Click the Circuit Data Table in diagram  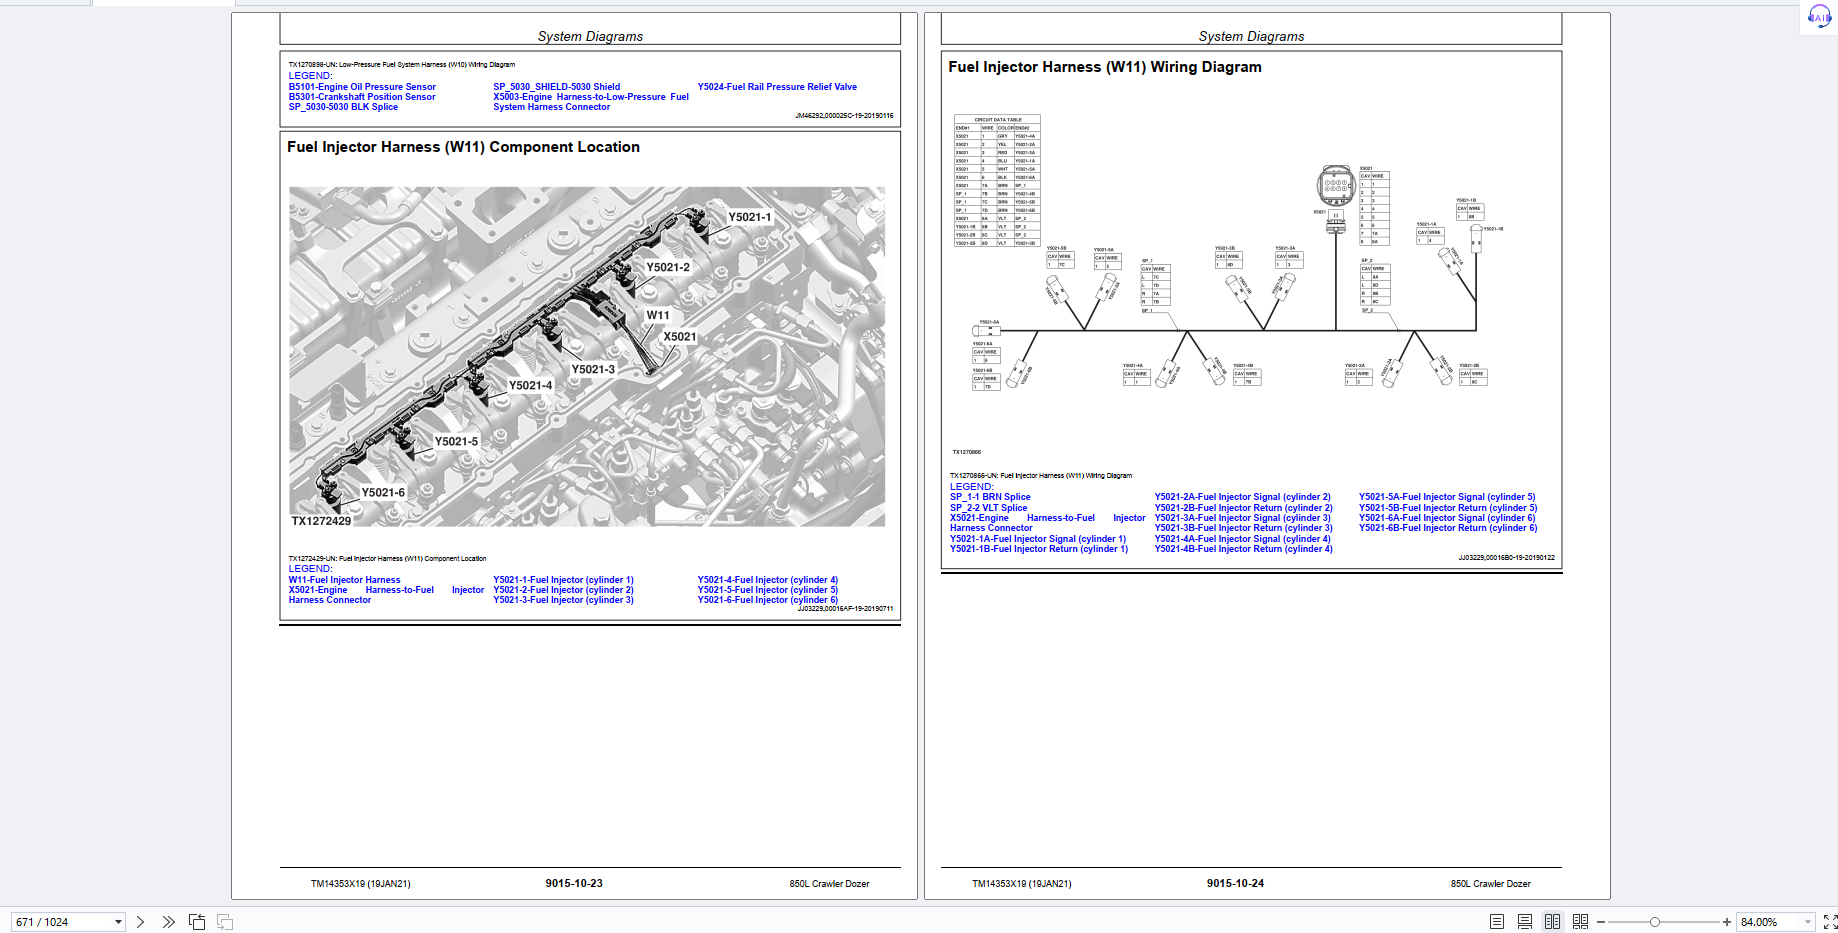point(997,181)
